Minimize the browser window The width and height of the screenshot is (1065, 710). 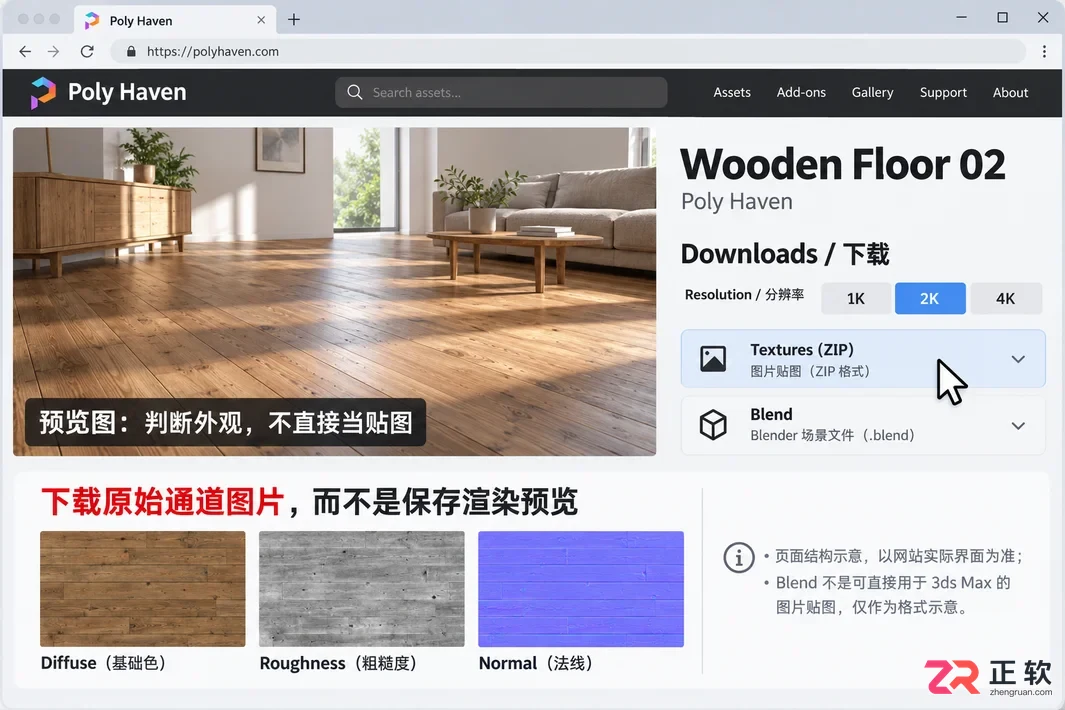961,18
